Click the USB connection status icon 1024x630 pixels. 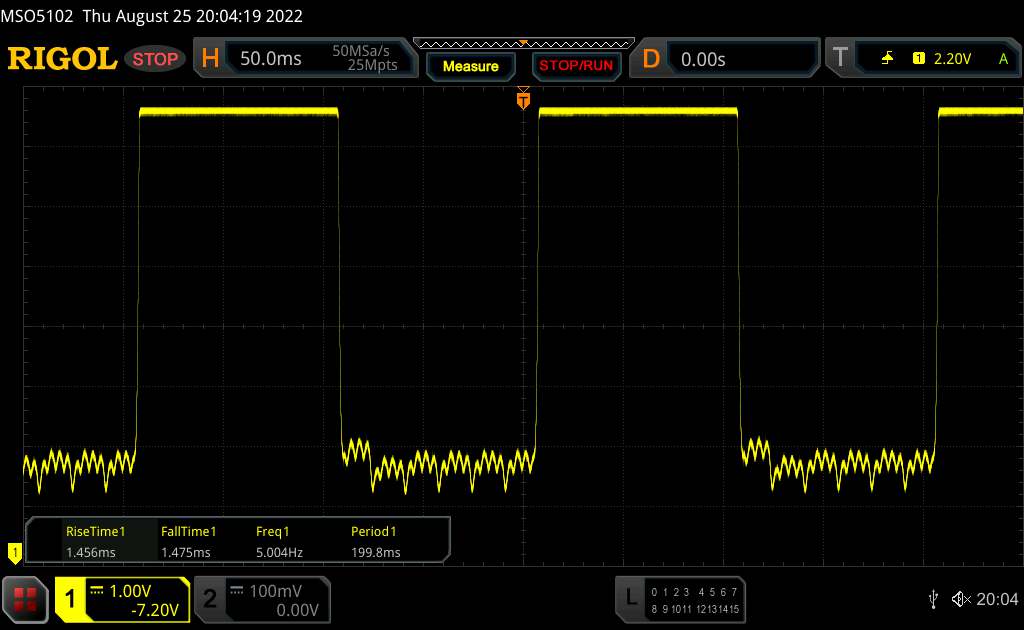coord(934,599)
